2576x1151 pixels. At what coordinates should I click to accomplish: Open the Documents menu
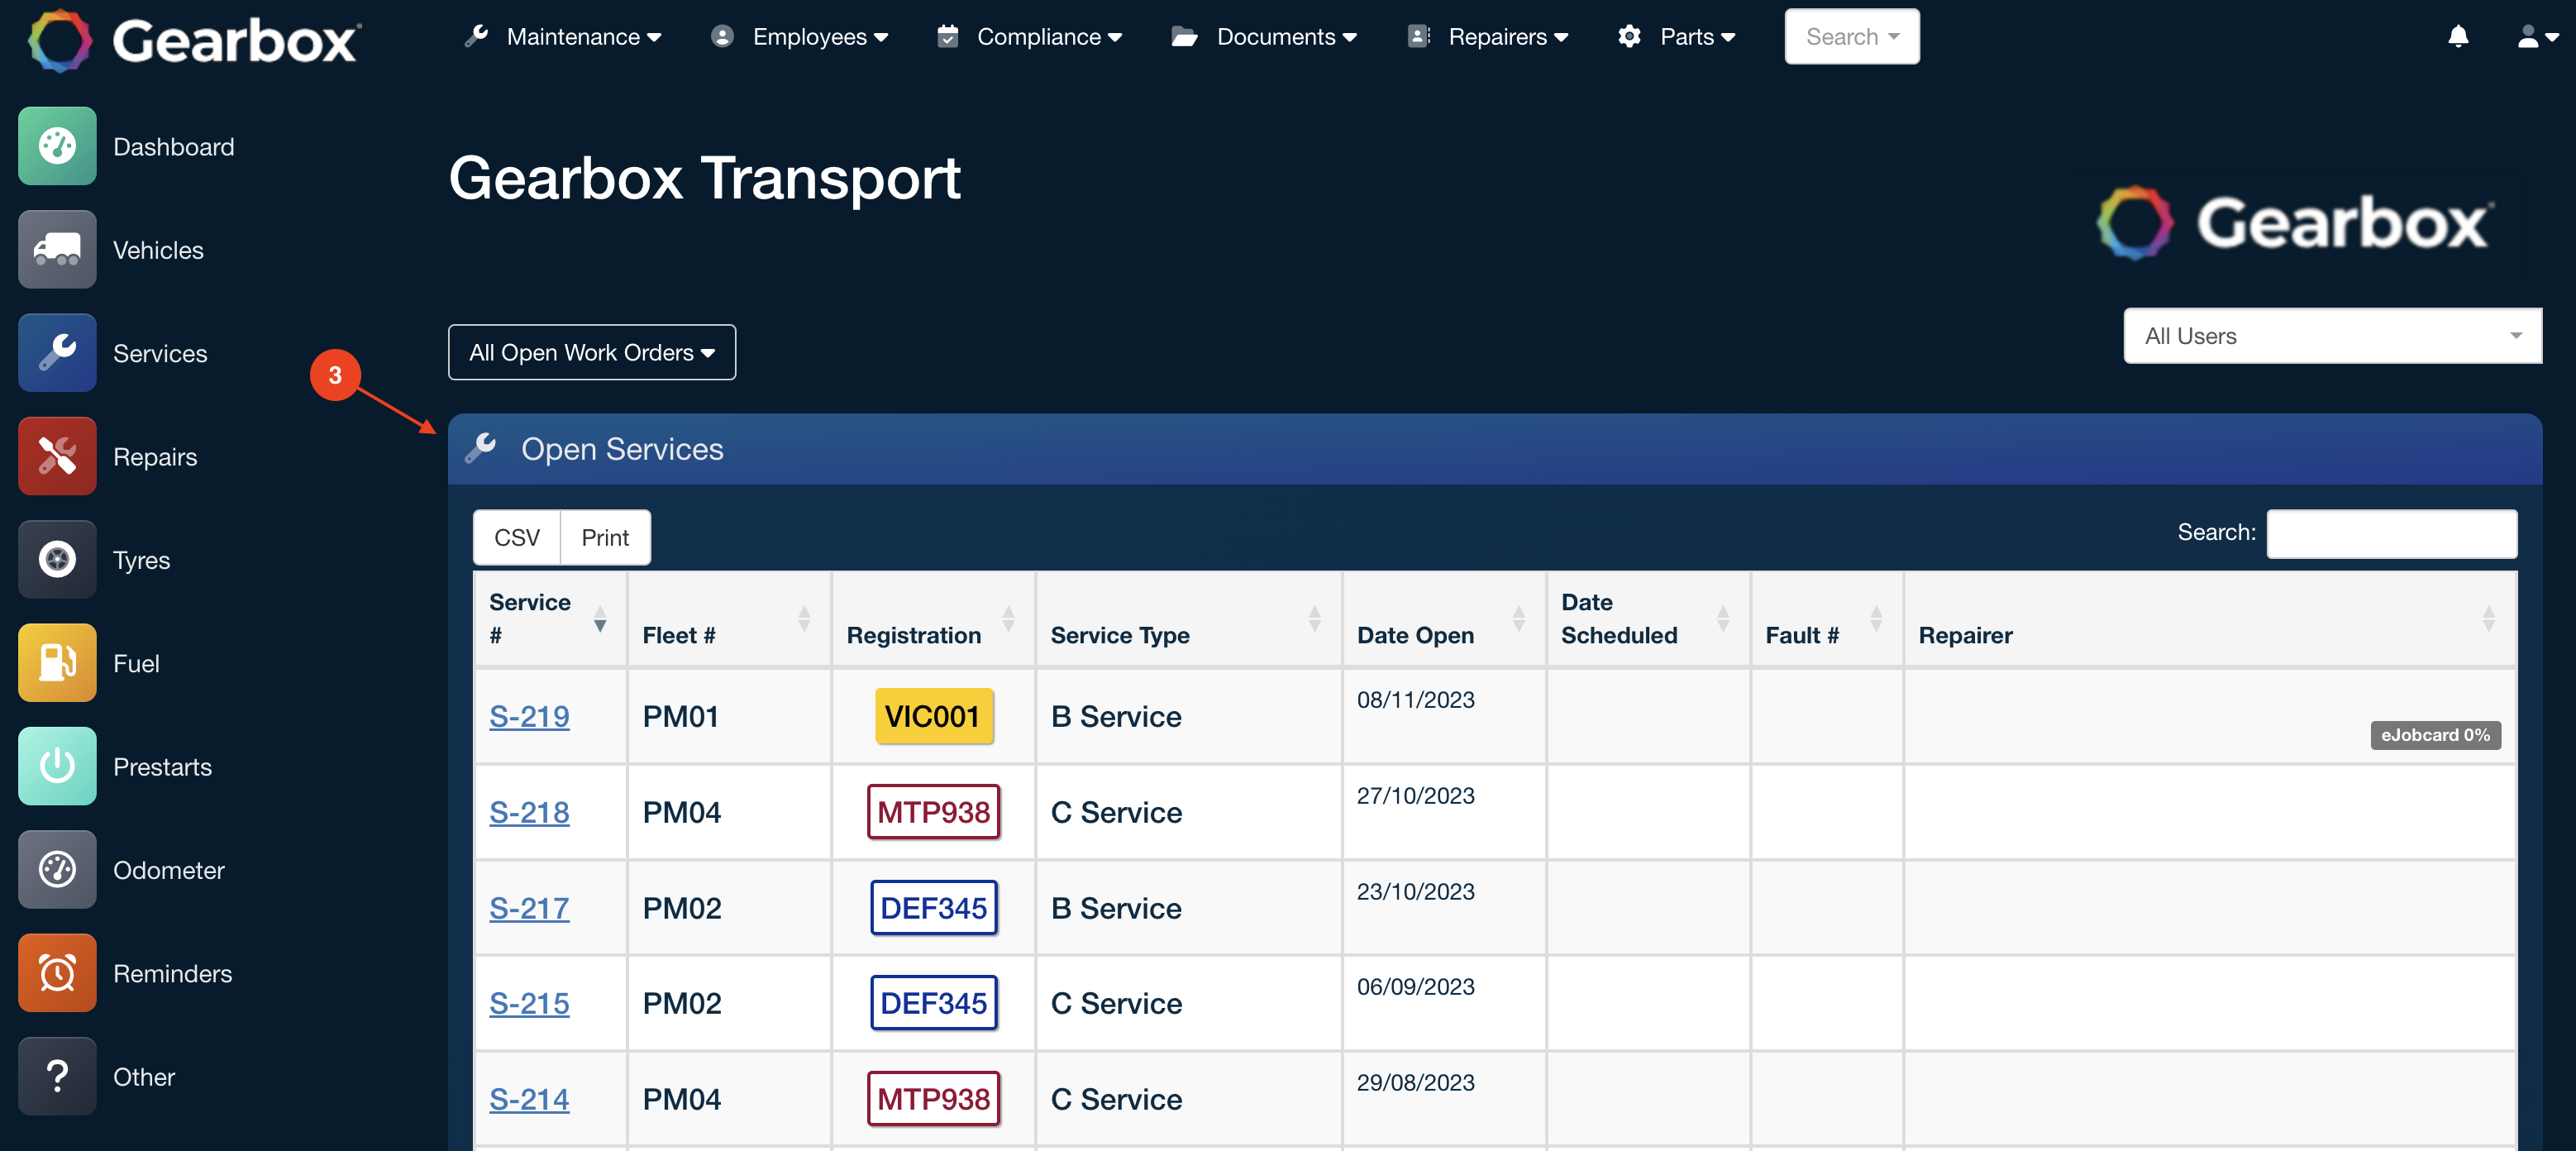1264,37
